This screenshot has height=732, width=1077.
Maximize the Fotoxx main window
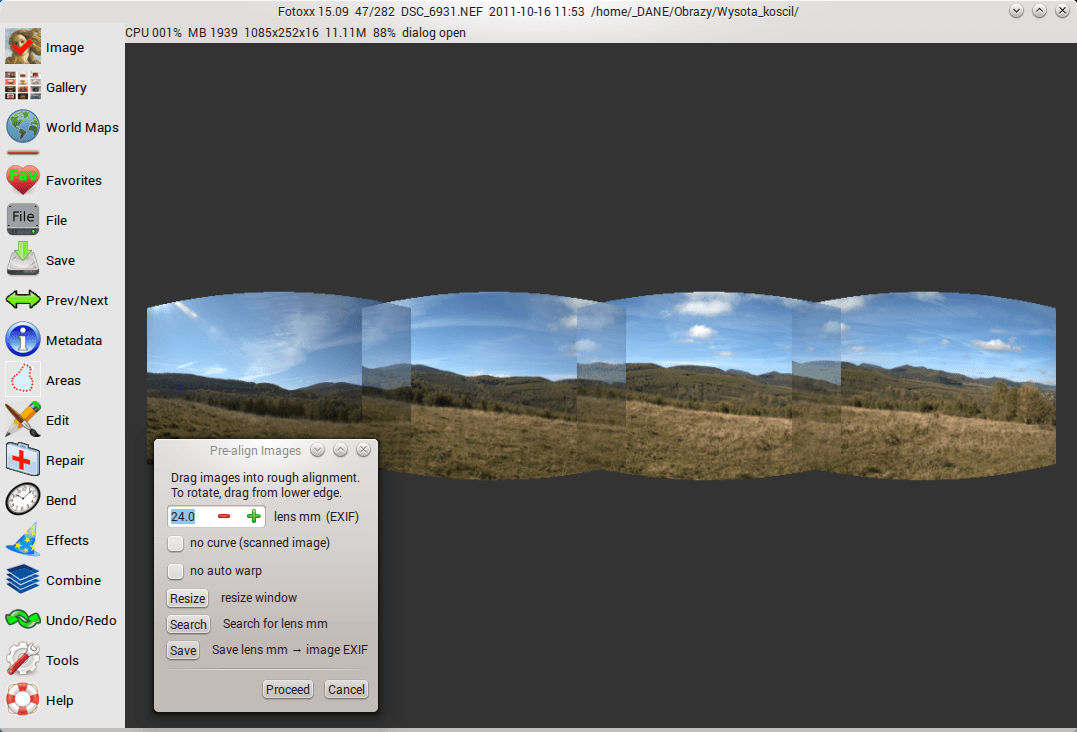[1039, 11]
